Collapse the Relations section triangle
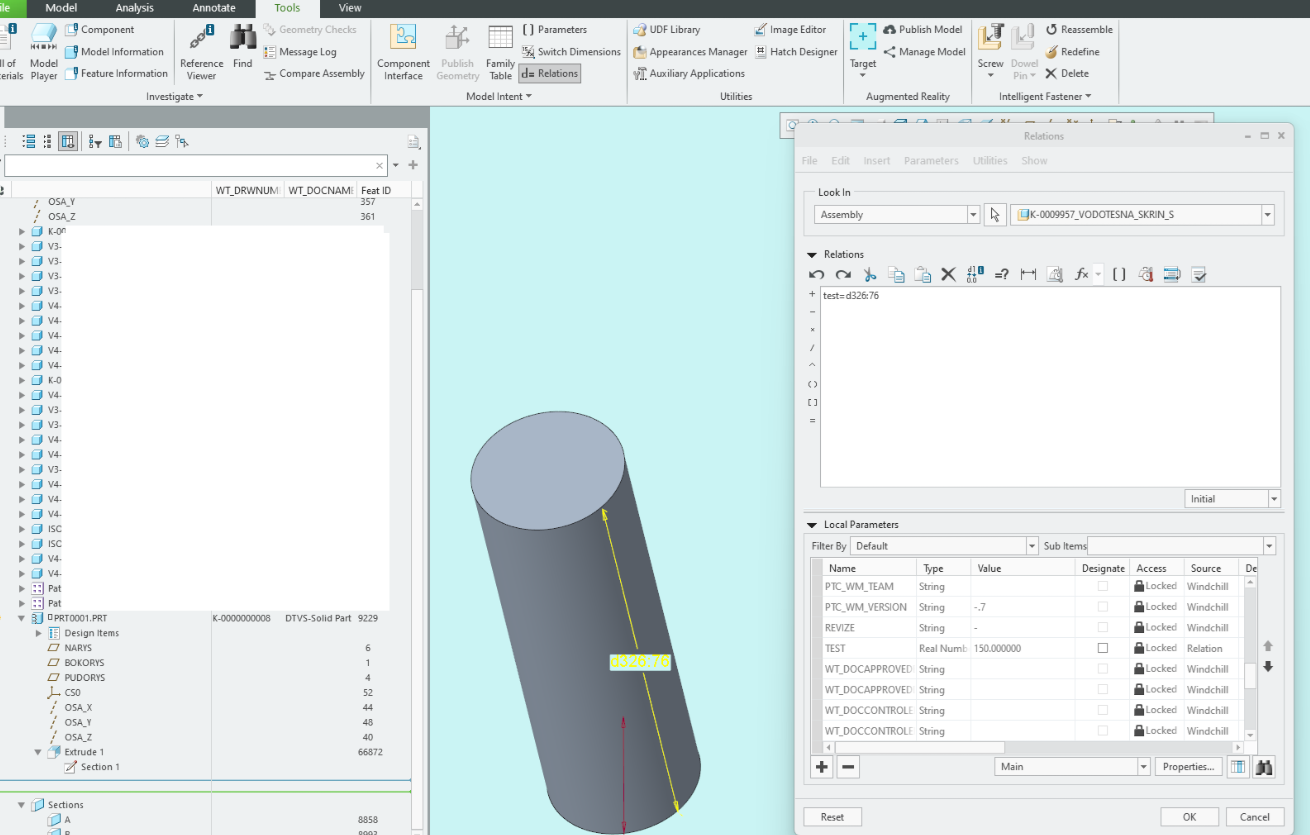This screenshot has height=835, width=1310. click(811, 255)
